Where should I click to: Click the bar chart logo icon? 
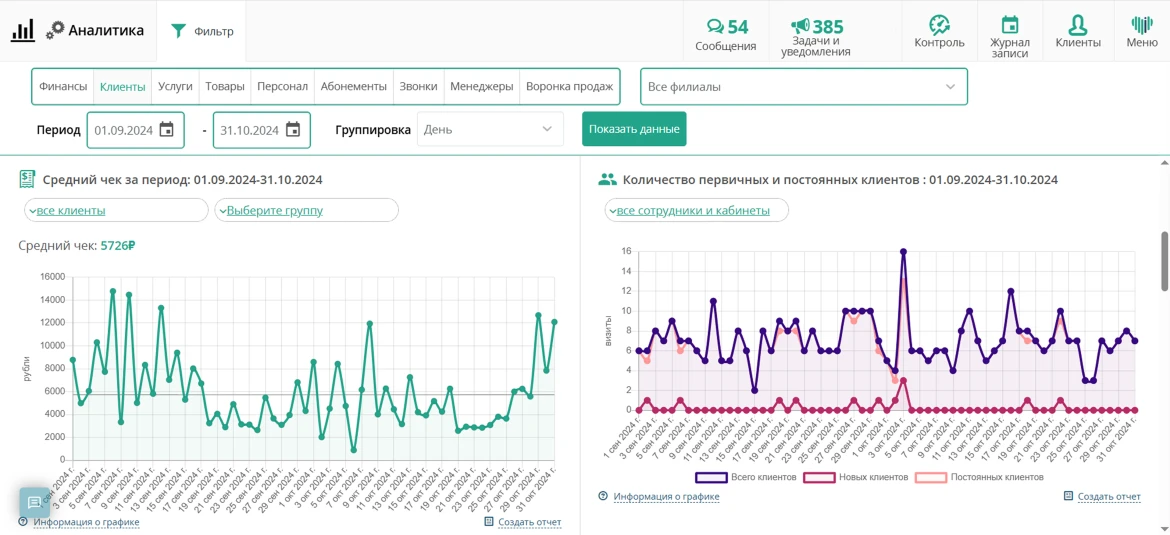pyautogui.click(x=23, y=31)
